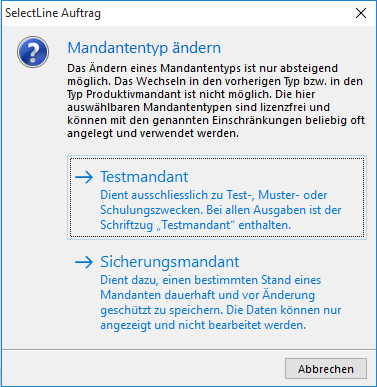Click the Mandantentyp ändern heading
Image resolution: width=377 pixels, height=387 pixels.
[x=144, y=48]
